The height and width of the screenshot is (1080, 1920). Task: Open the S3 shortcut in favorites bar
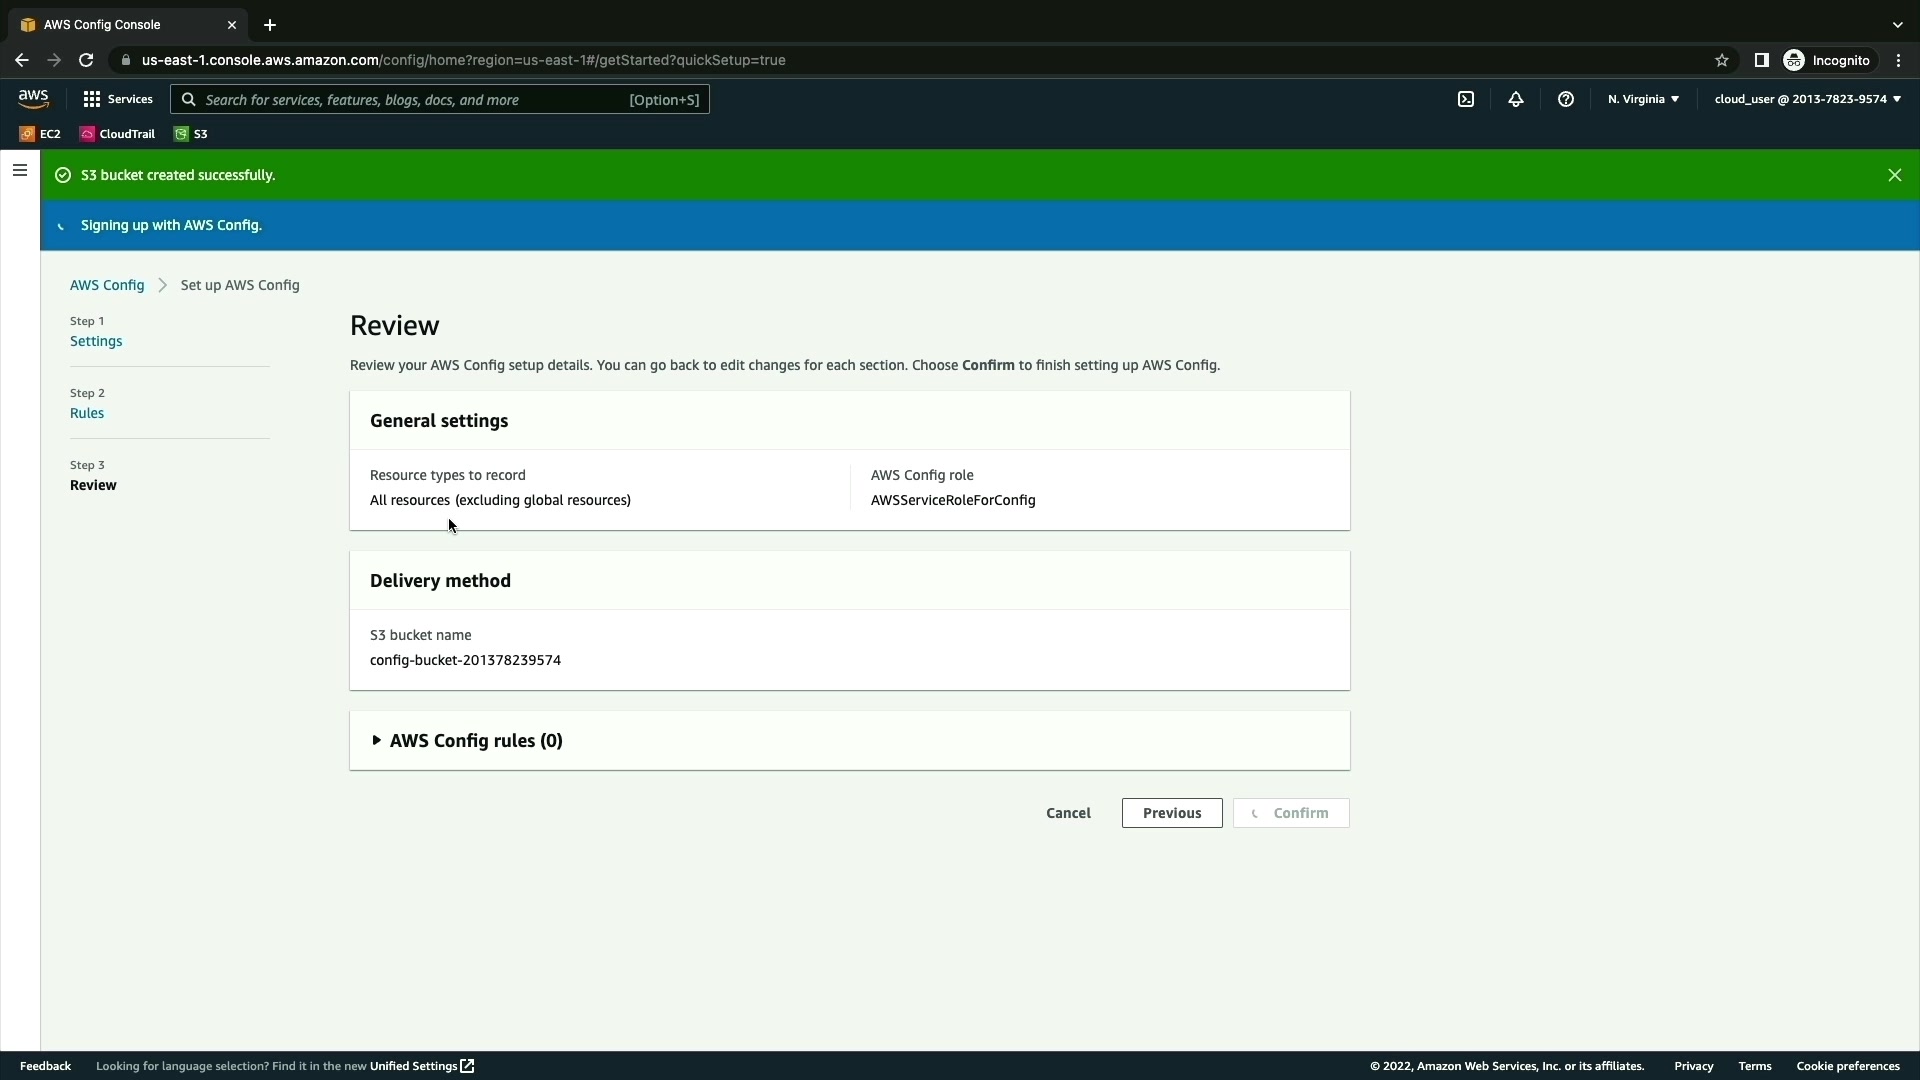(x=191, y=134)
